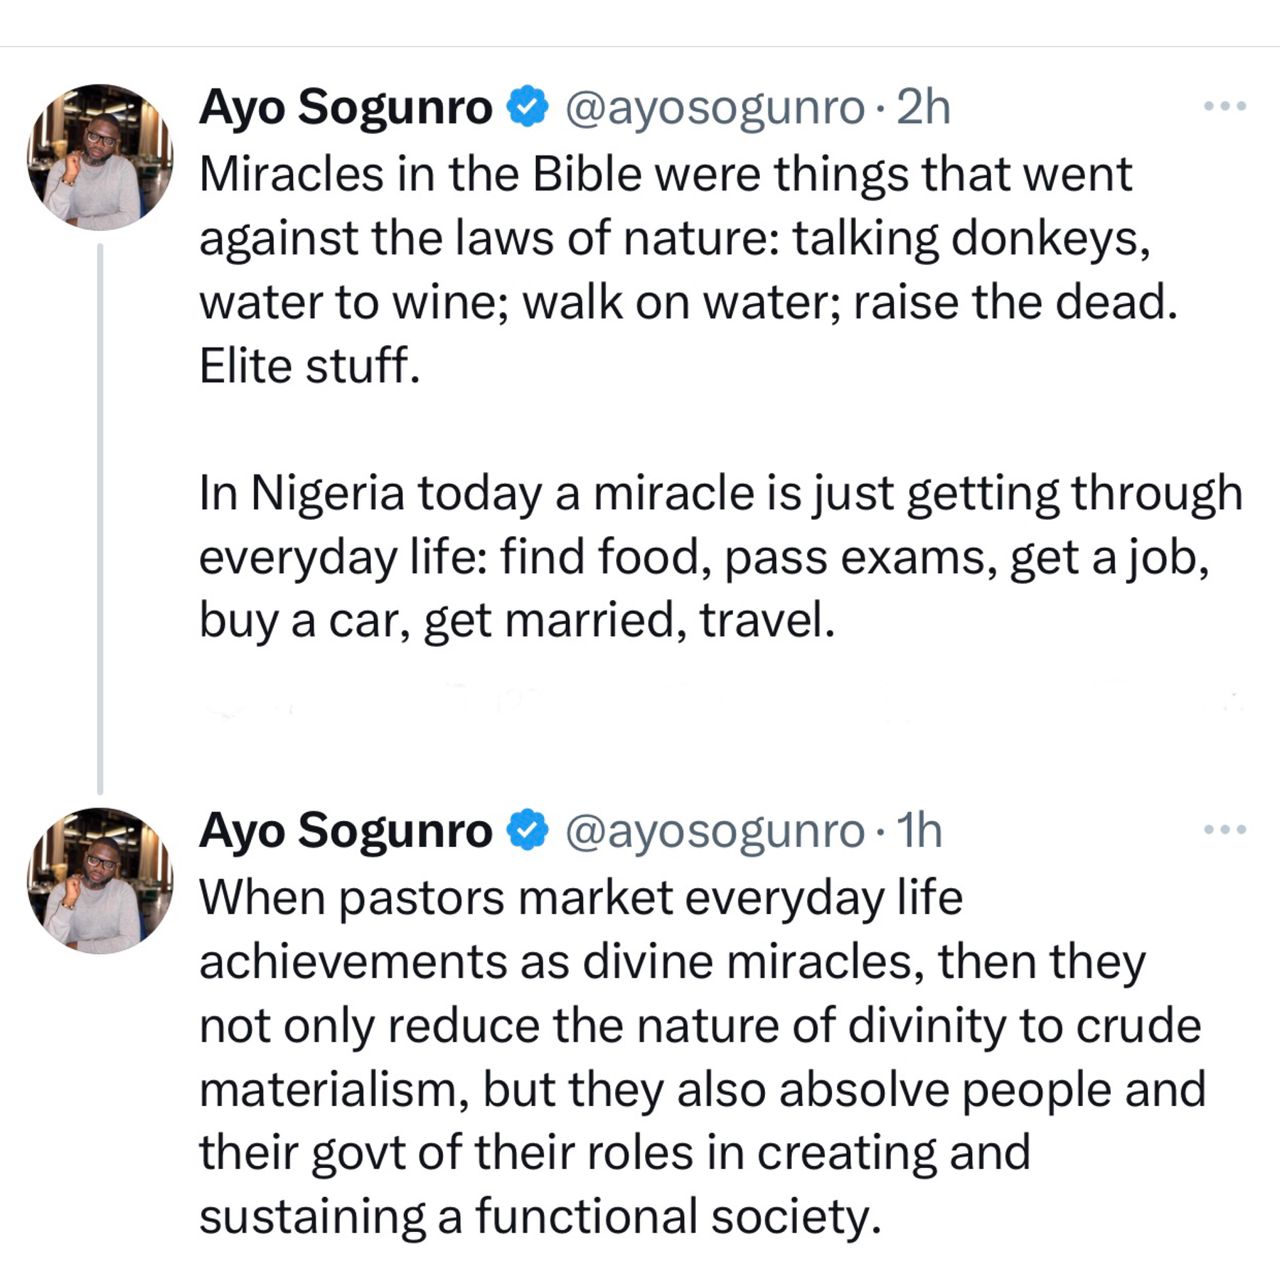Open the @ayosogunro handle on the 2h tweet

tap(715, 107)
